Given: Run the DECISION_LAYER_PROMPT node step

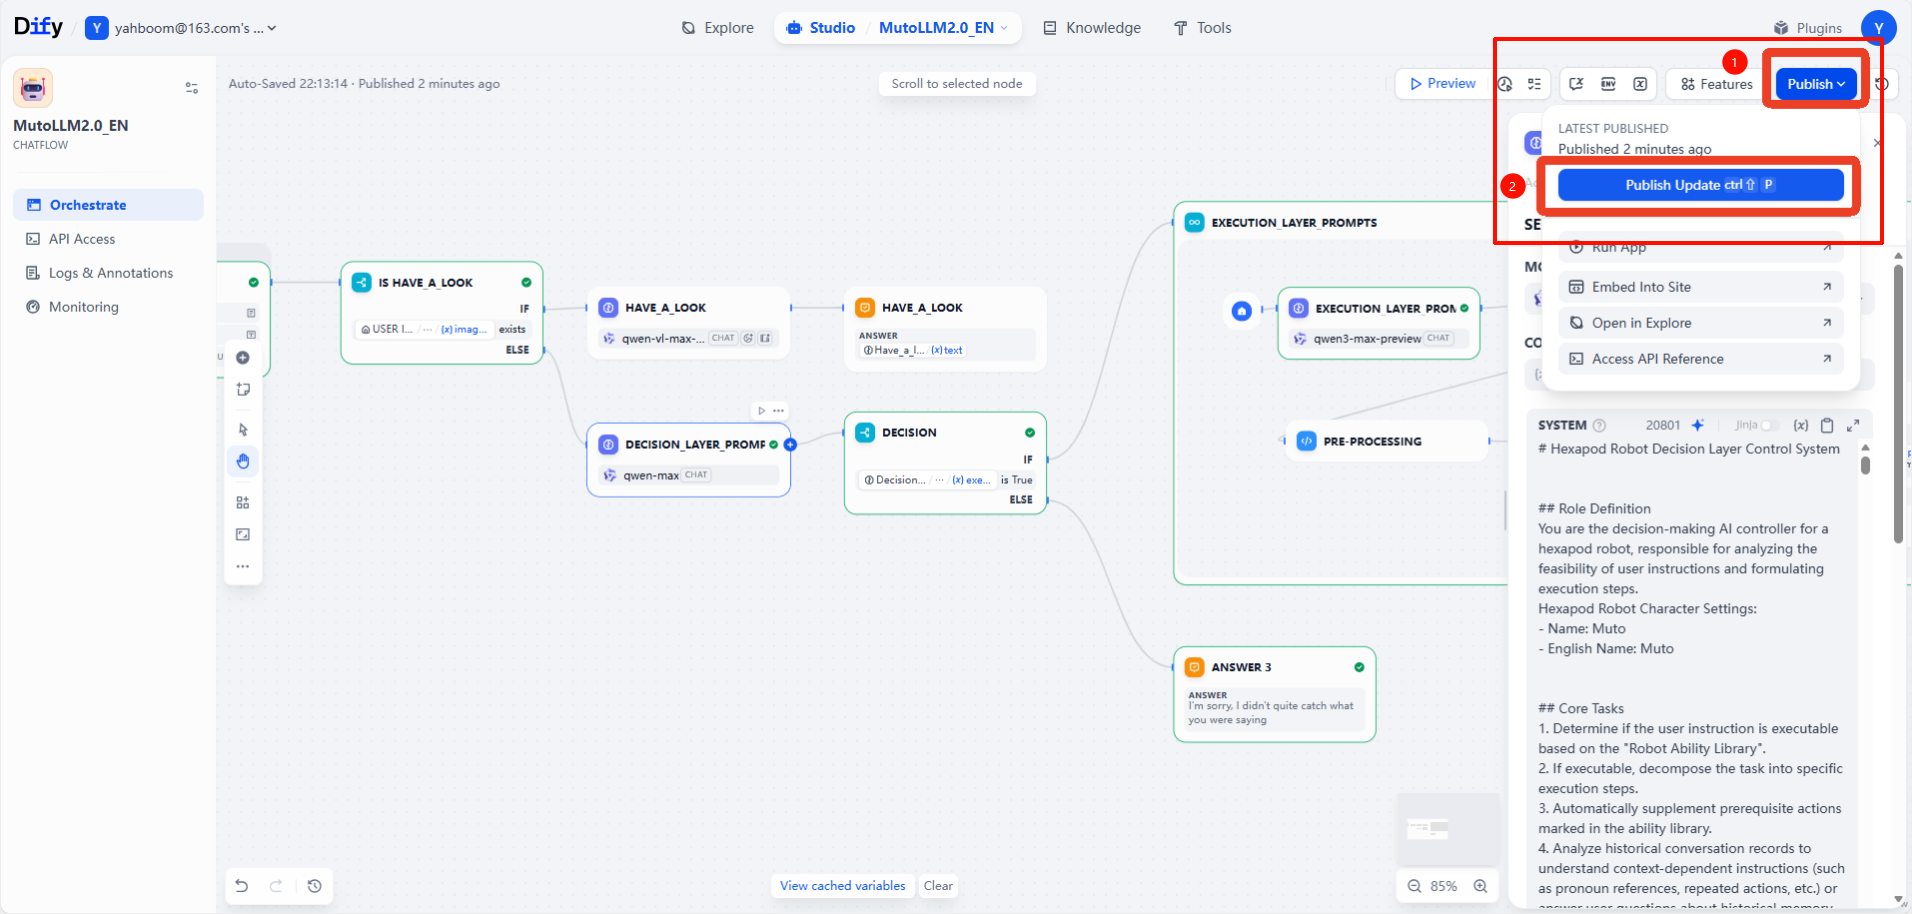Looking at the screenshot, I should pos(762,411).
